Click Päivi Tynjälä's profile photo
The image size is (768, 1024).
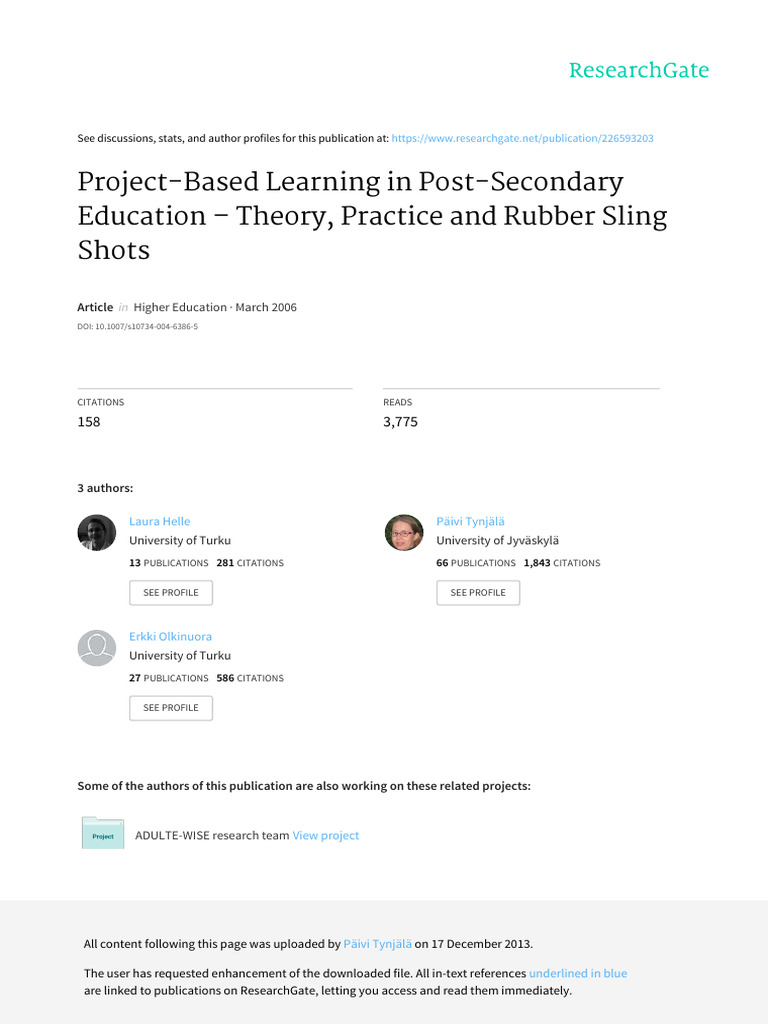pyautogui.click(x=404, y=533)
